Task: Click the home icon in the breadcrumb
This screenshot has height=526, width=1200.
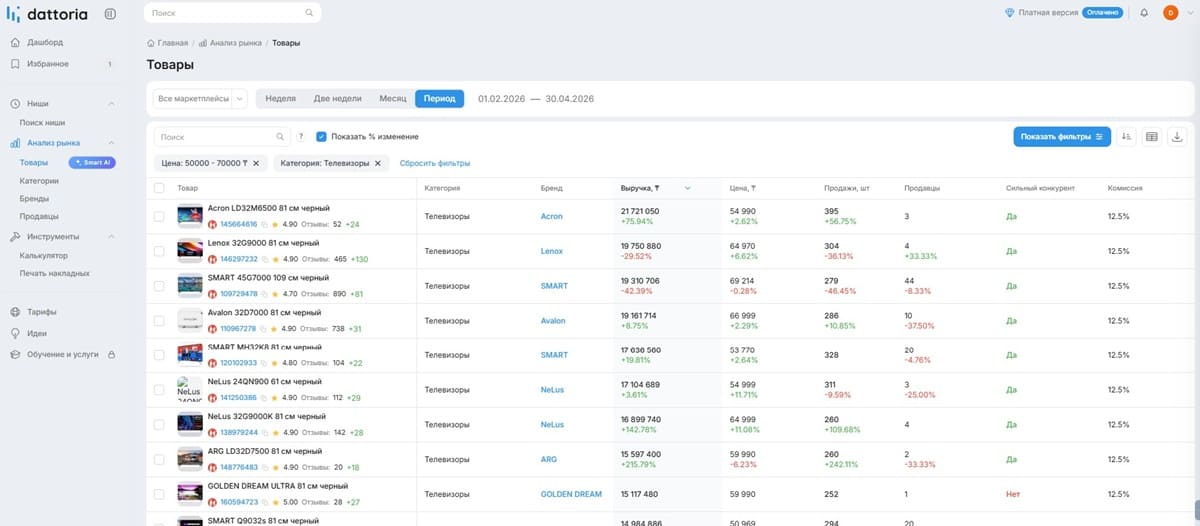Action: click(150, 43)
